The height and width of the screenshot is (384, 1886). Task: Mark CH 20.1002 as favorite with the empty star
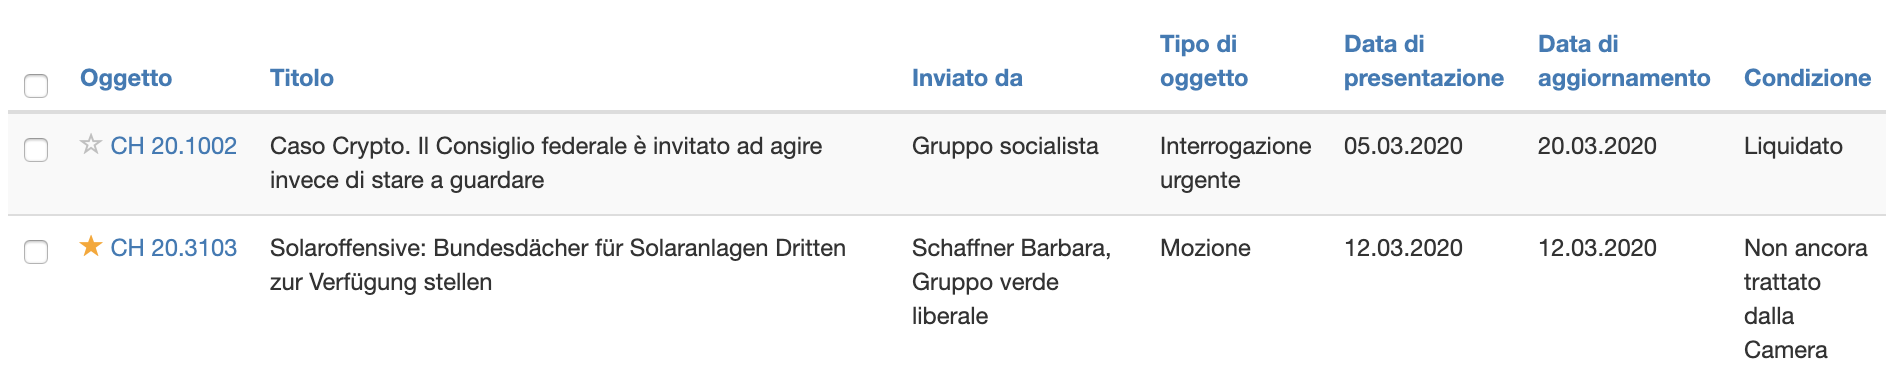91,145
